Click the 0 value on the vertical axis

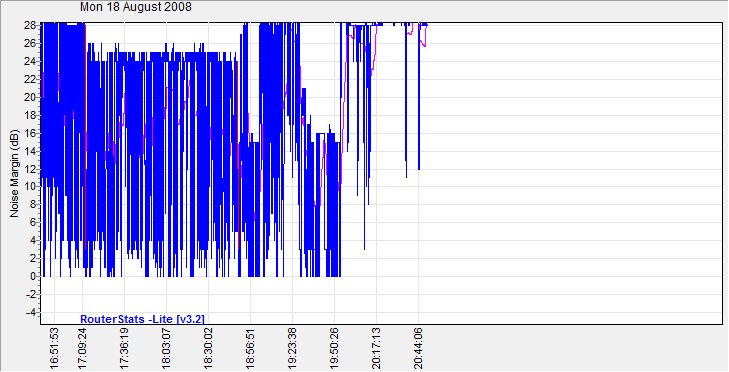(x=33, y=276)
